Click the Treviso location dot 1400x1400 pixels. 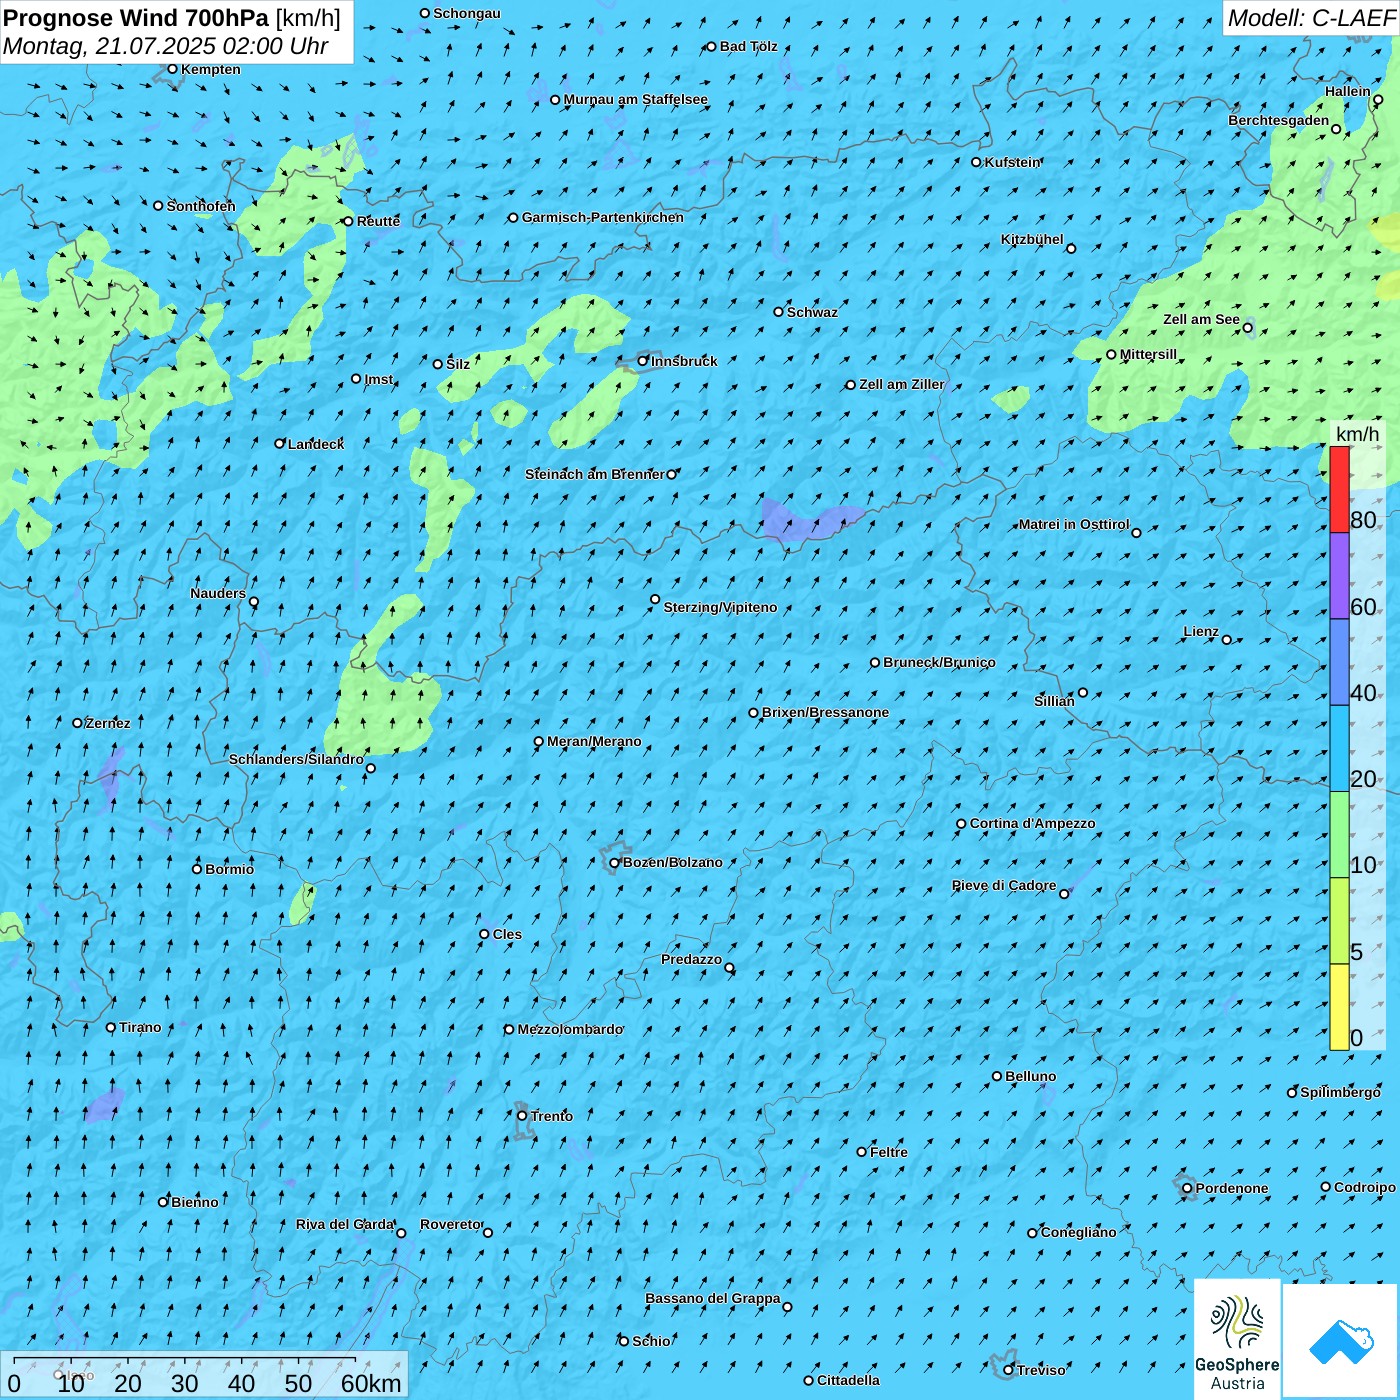tap(1009, 1370)
